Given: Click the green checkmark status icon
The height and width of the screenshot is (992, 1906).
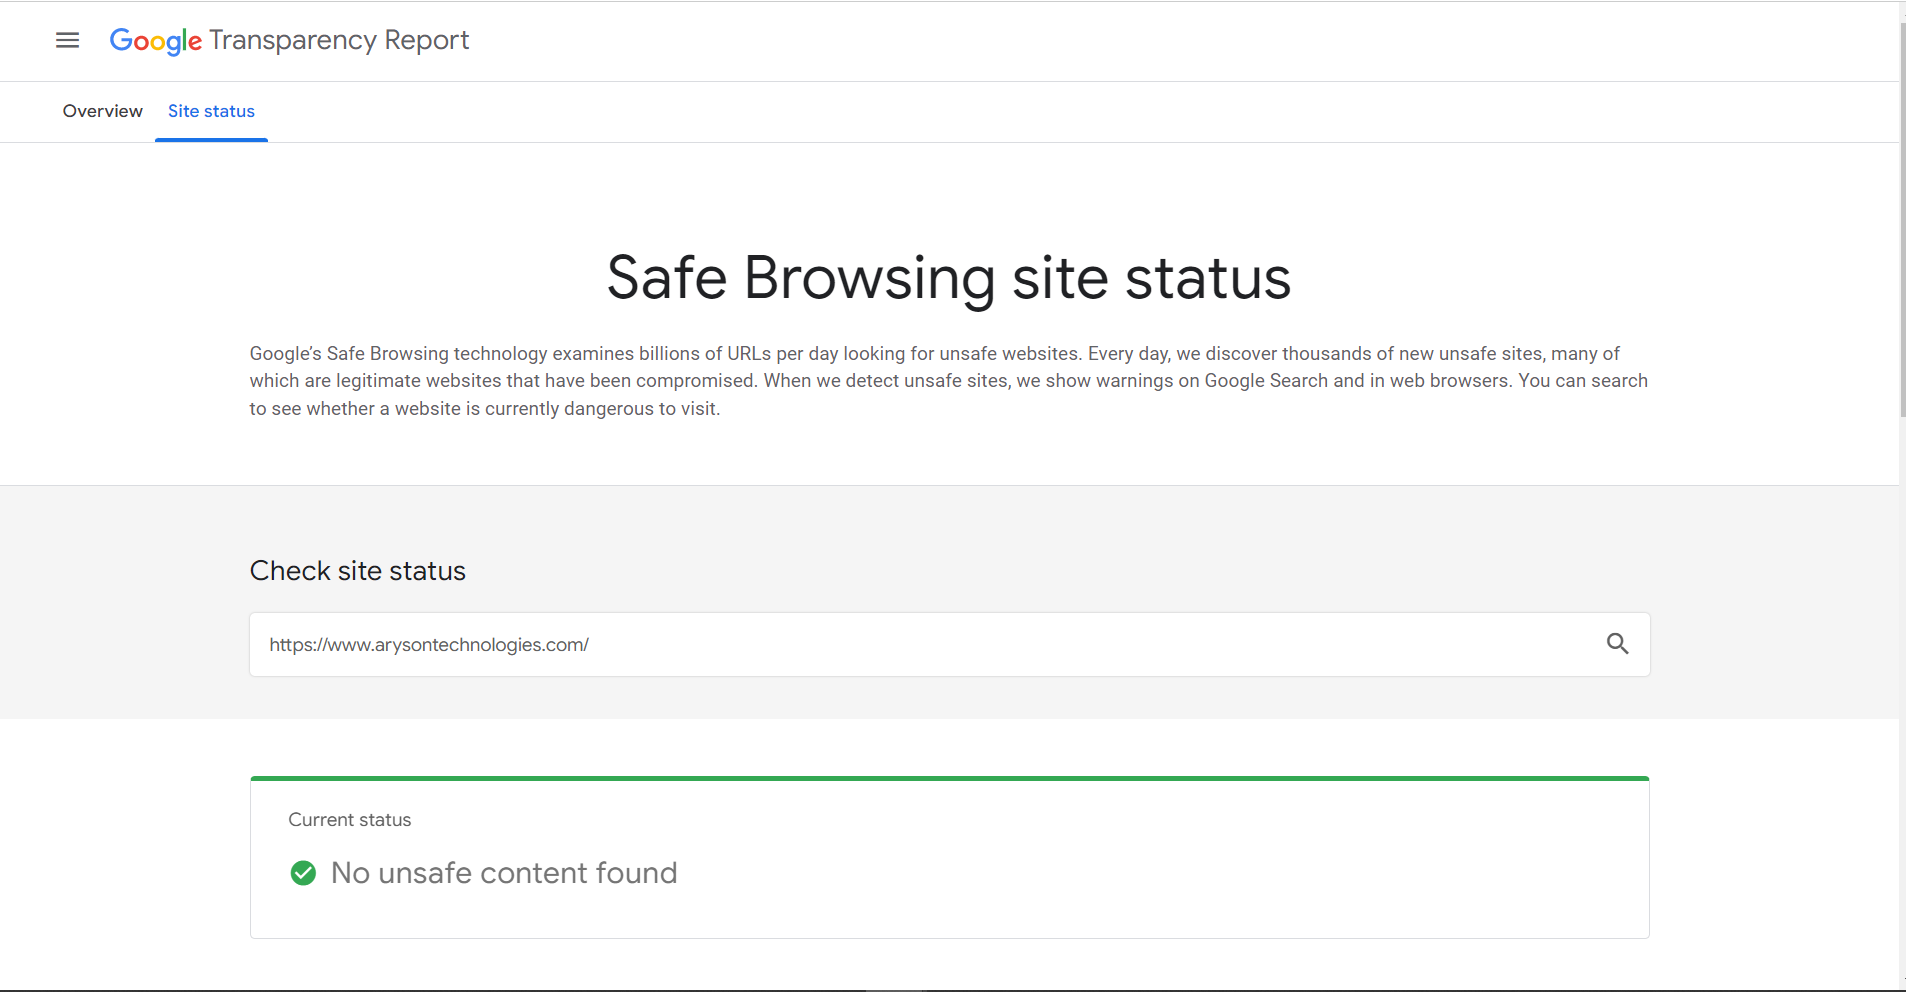Looking at the screenshot, I should (x=303, y=873).
